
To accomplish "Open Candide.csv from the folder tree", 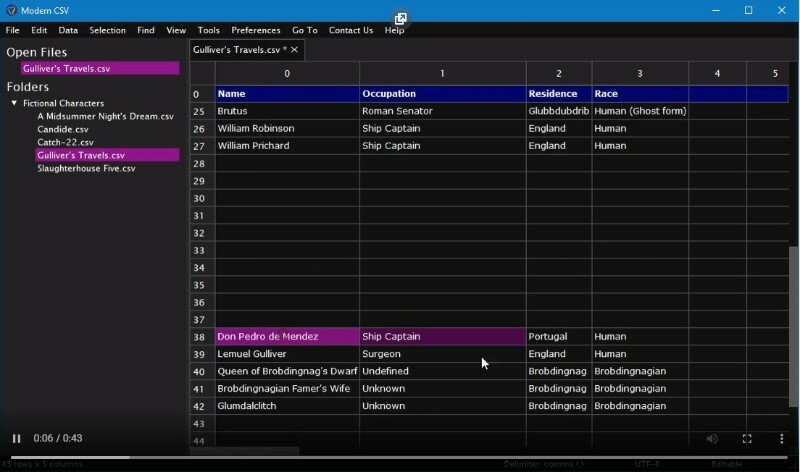I will [63, 129].
